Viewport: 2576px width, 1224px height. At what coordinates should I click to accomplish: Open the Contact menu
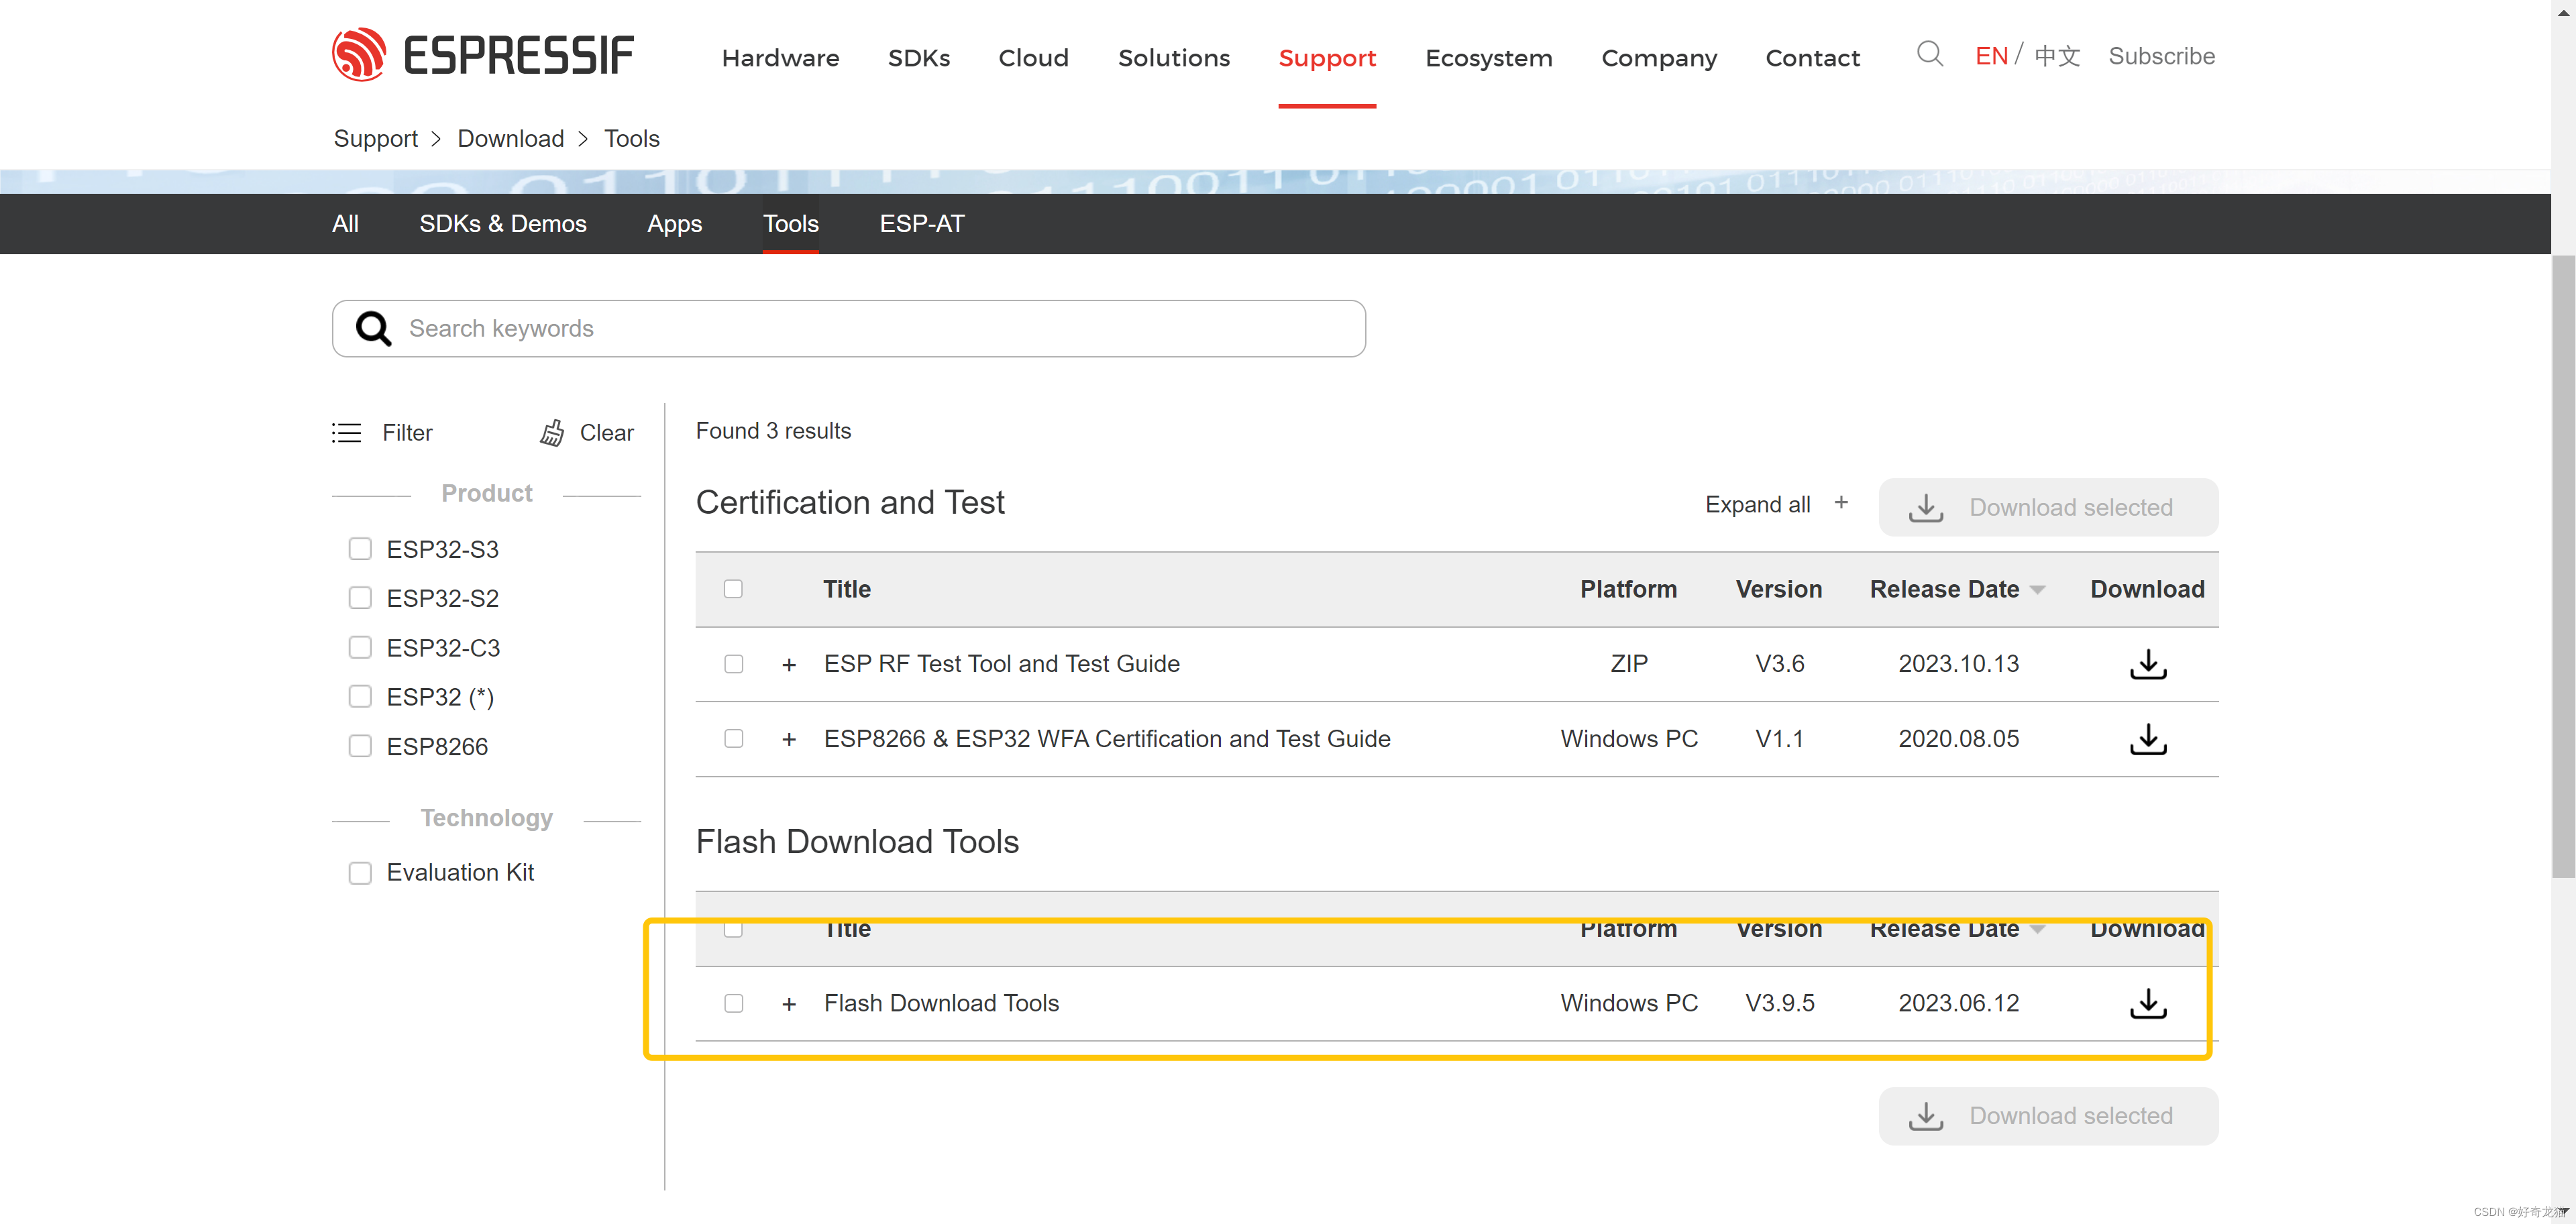(x=1812, y=58)
